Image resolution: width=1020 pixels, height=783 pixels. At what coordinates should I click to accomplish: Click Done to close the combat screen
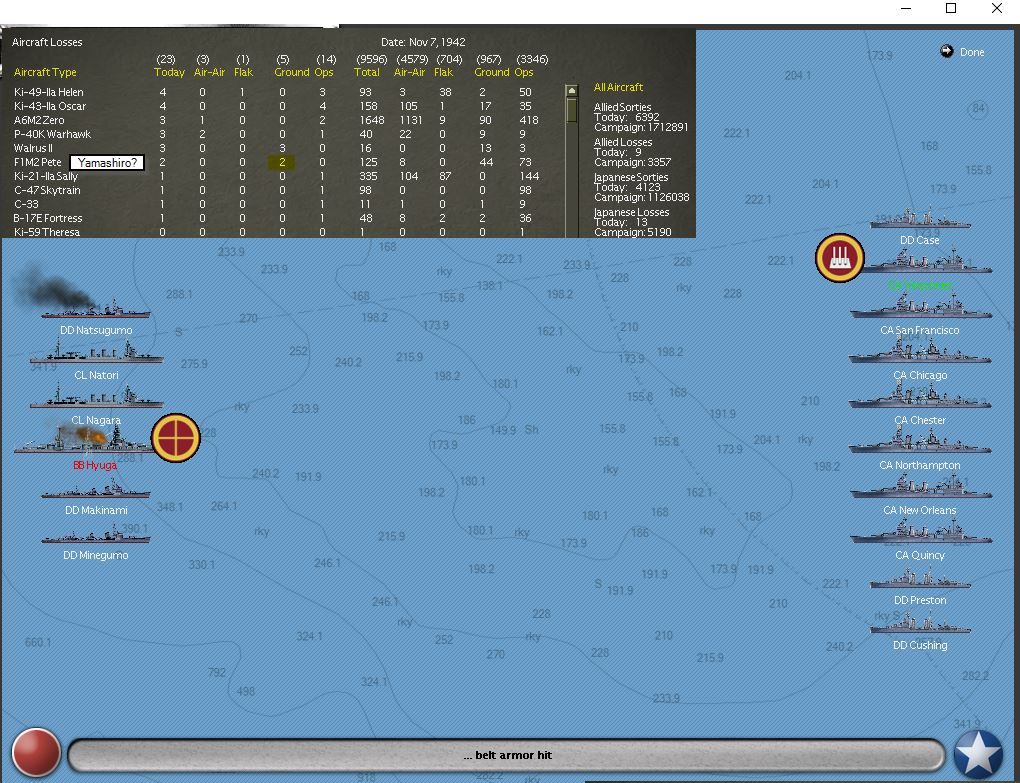(972, 52)
